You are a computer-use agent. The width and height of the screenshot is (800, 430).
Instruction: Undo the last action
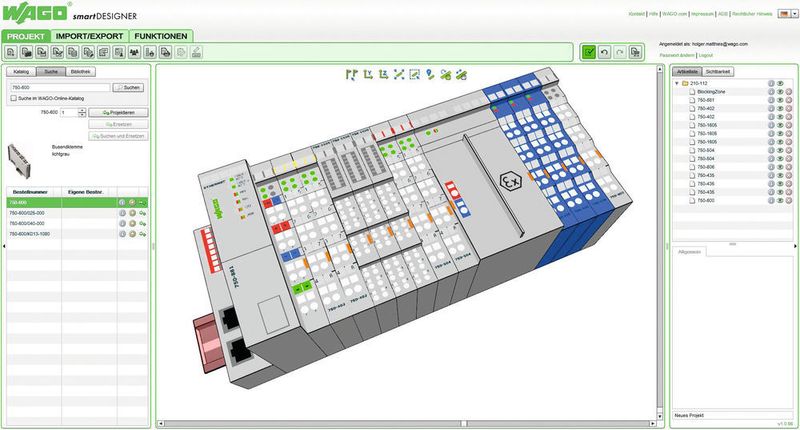605,52
